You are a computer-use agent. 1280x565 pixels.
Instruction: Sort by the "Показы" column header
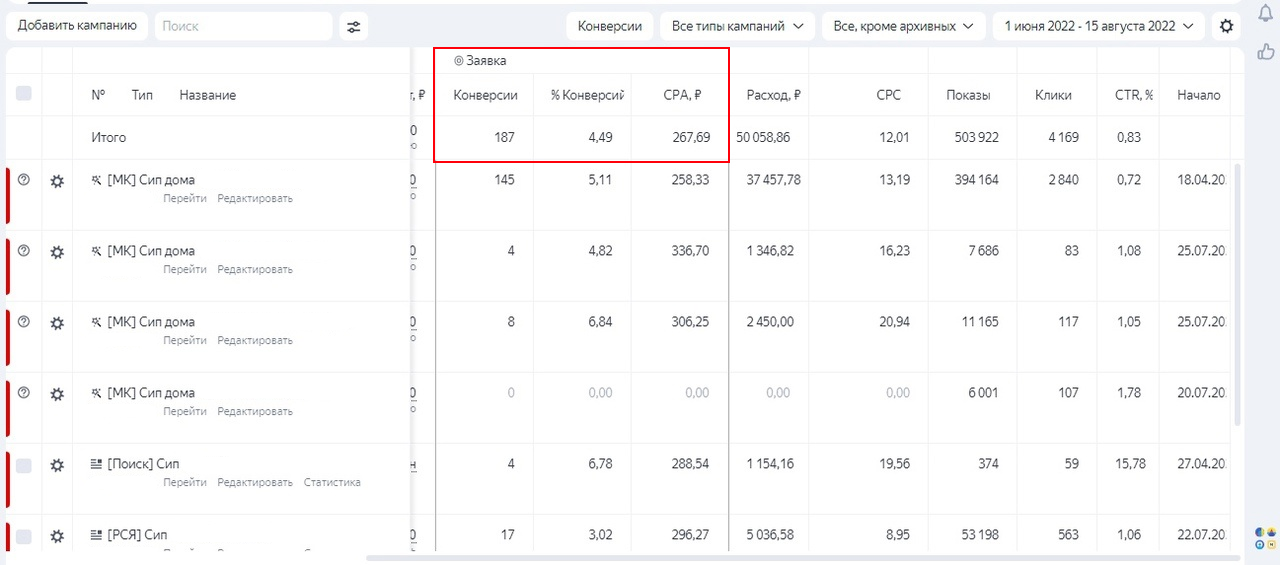click(968, 96)
